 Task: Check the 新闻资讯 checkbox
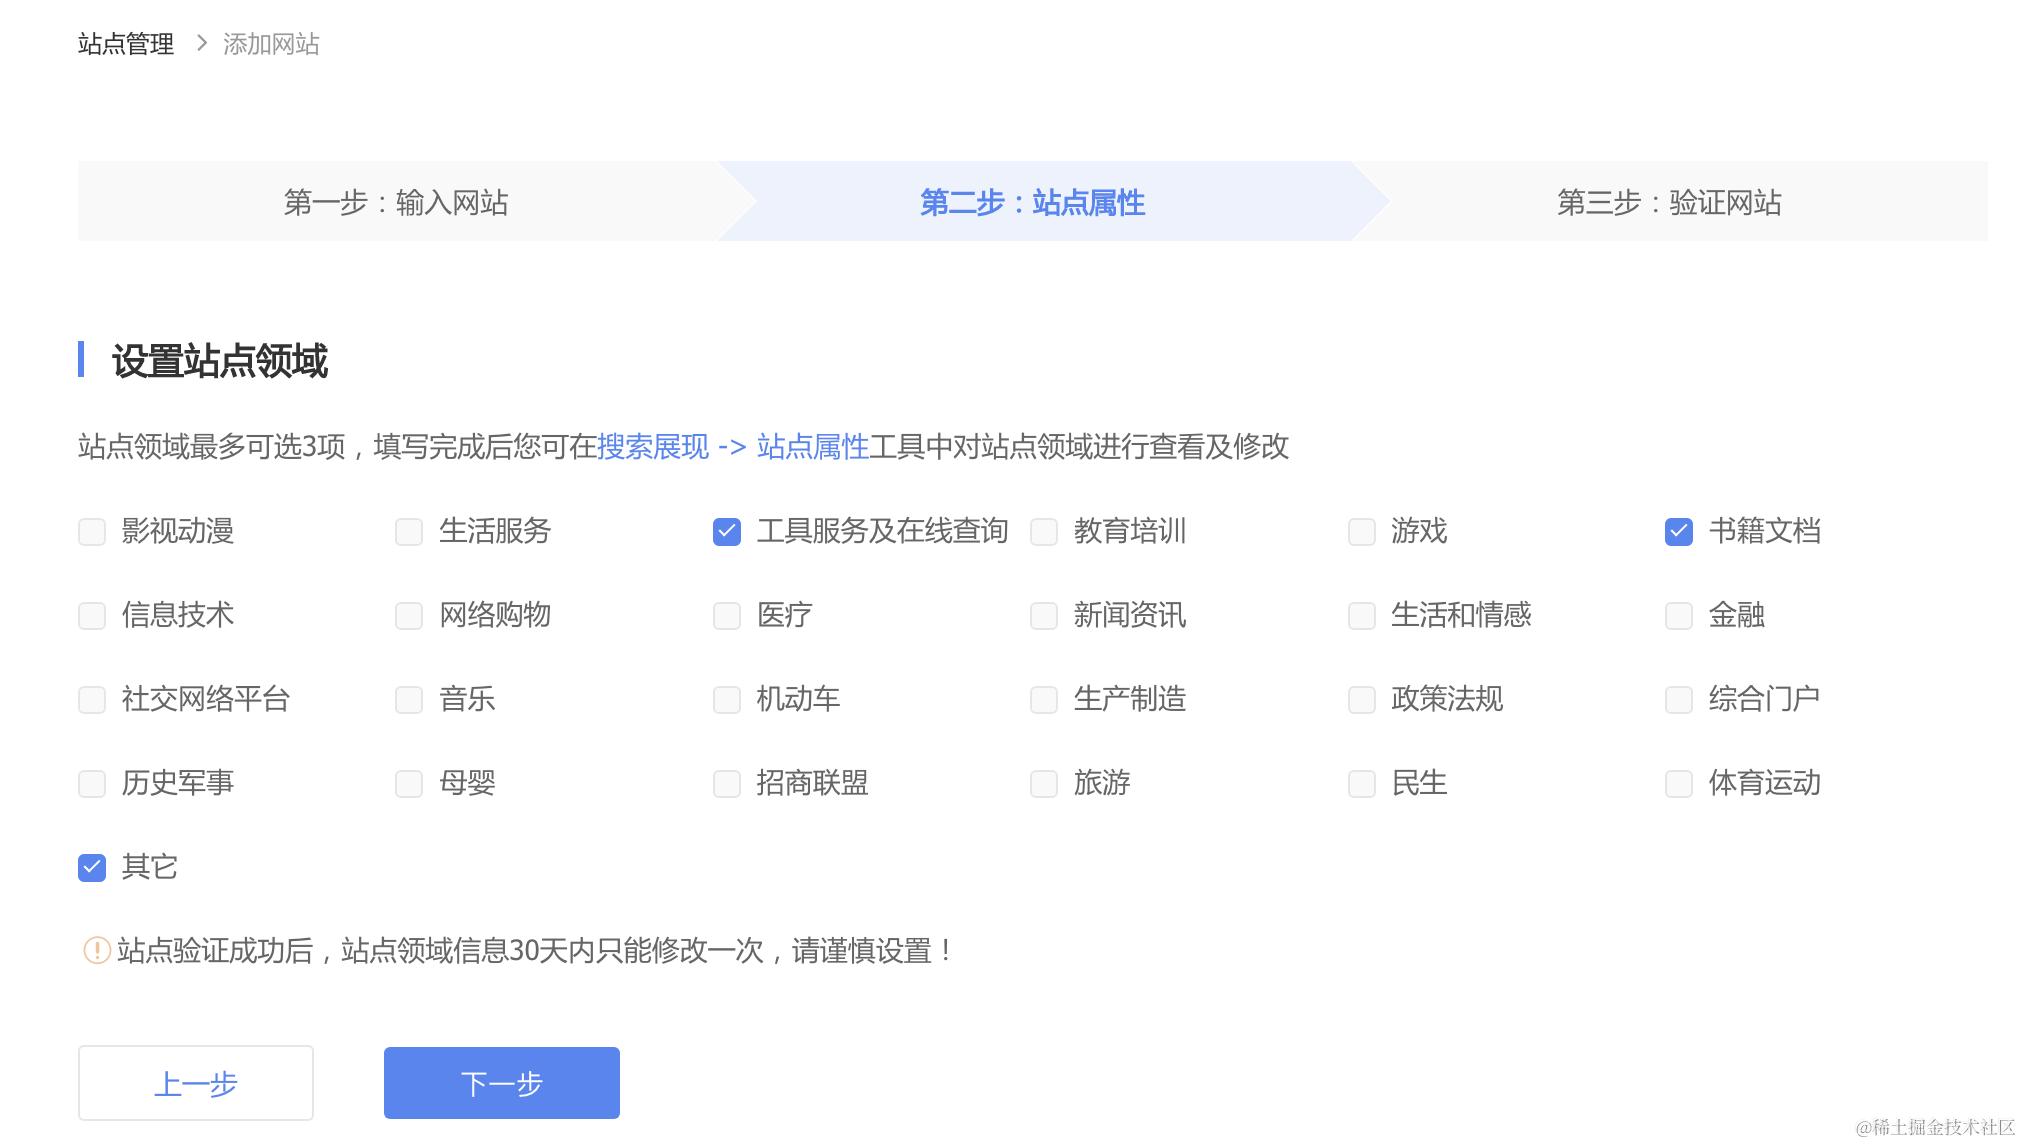tap(1044, 616)
